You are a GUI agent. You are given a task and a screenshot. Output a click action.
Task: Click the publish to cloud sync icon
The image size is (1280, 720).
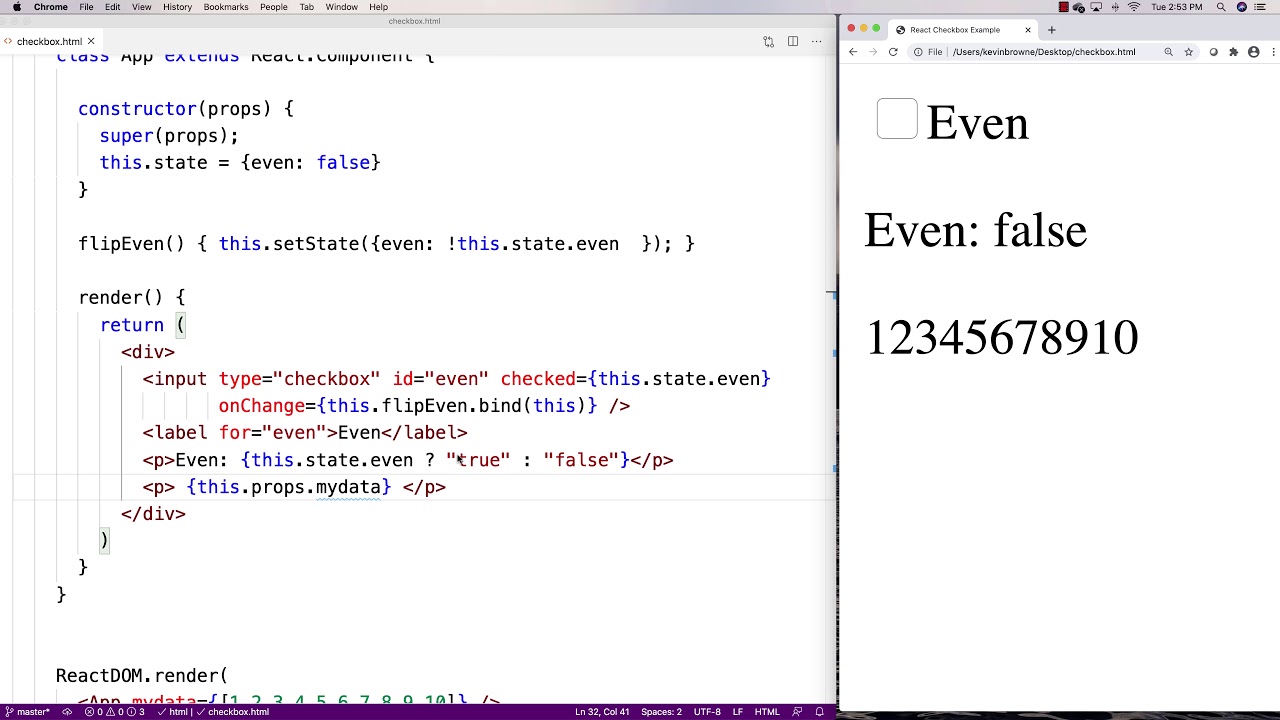tap(67, 712)
